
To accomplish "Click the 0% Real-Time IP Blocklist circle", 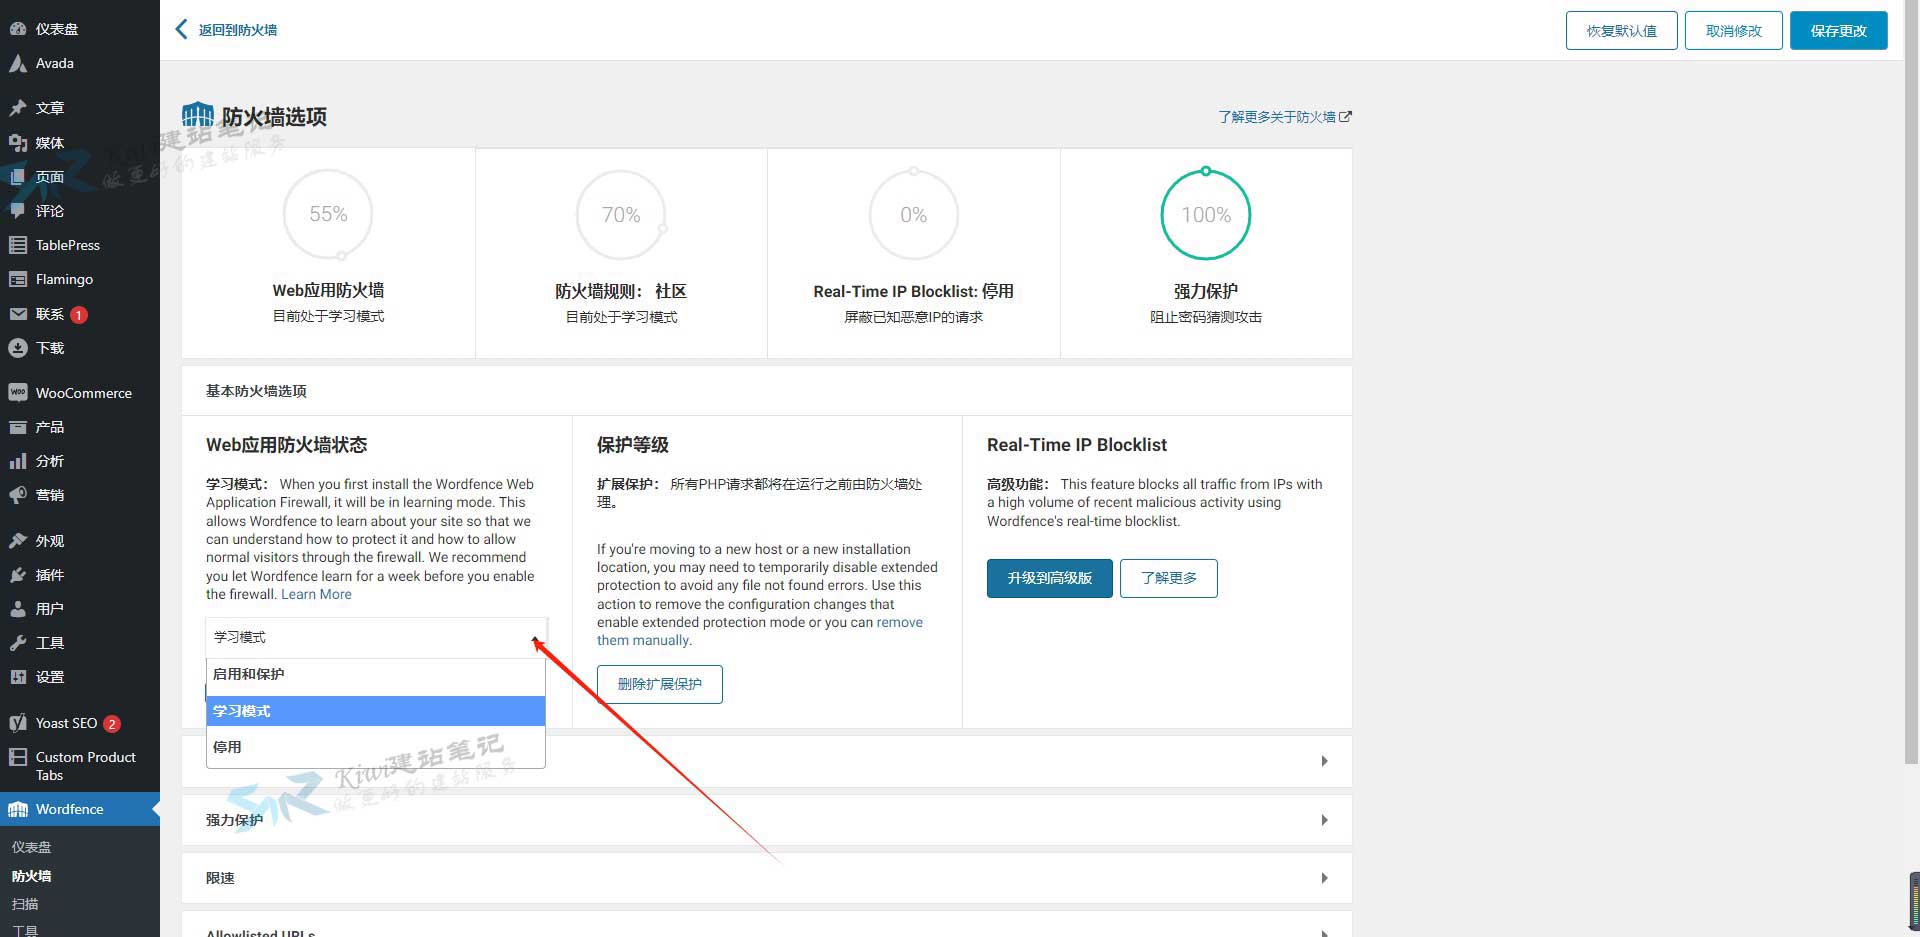I will [x=913, y=215].
